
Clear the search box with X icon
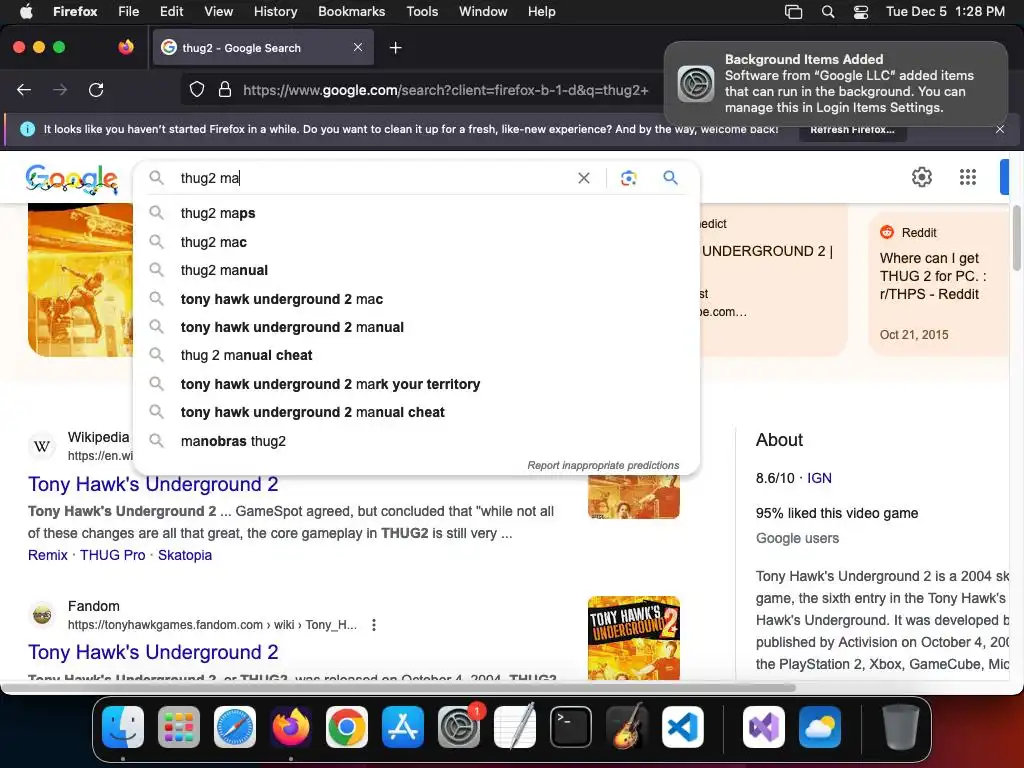584,178
